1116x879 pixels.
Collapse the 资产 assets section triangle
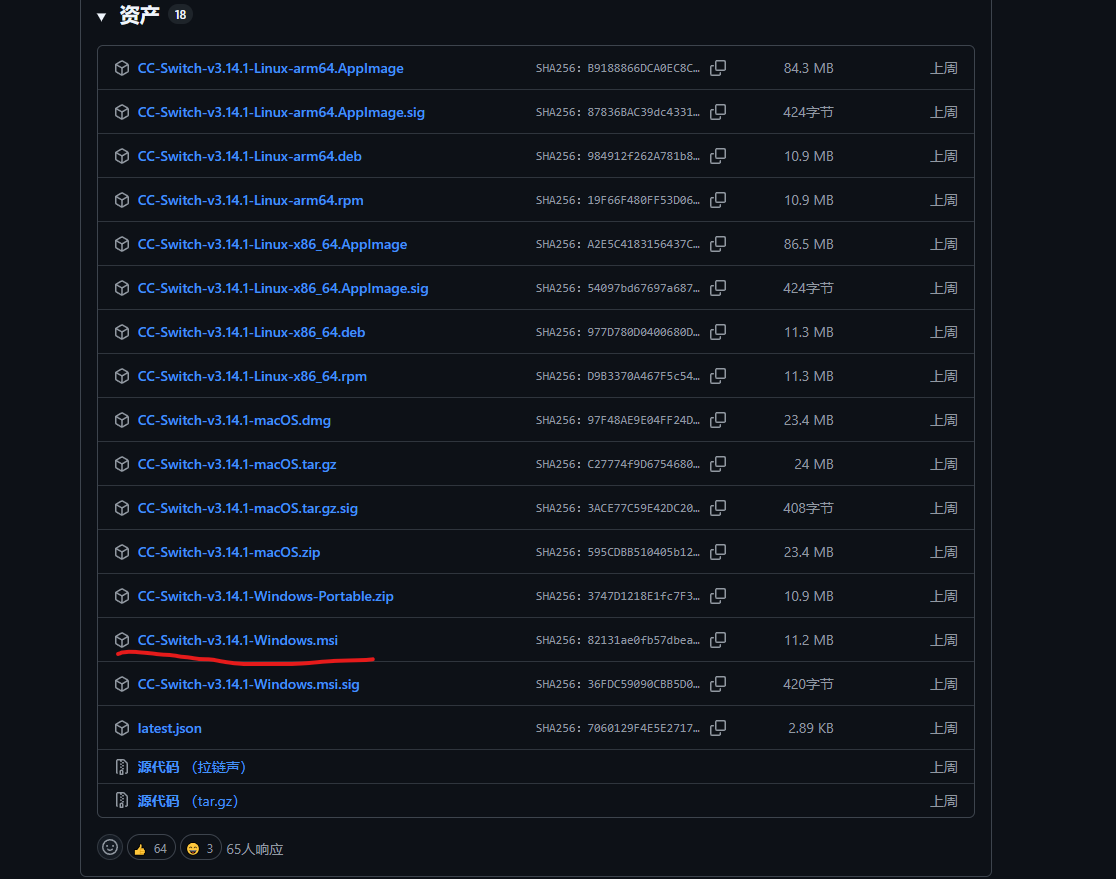102,16
